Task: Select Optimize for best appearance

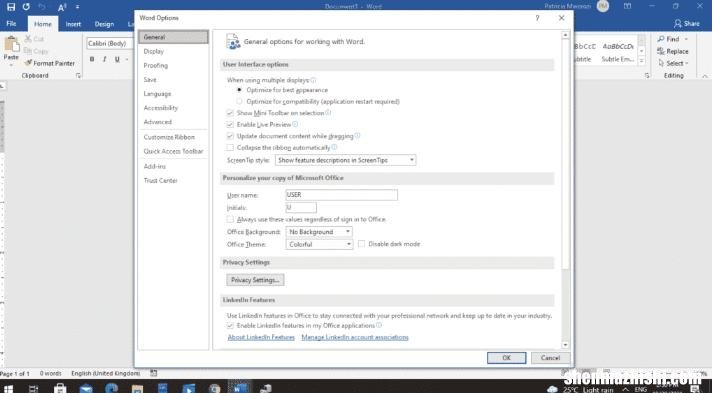Action: 239,90
